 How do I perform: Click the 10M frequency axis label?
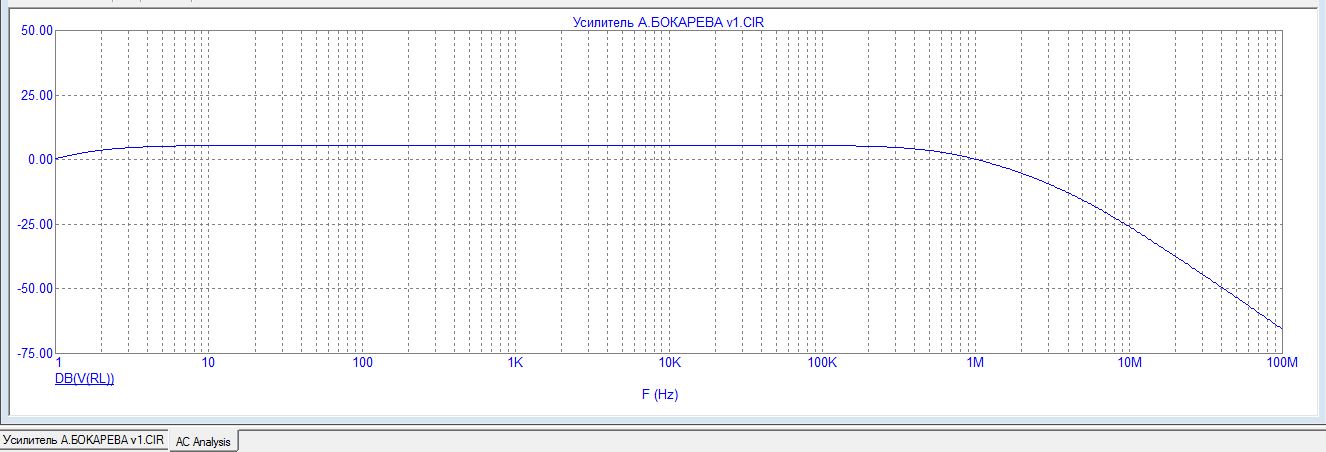(x=1129, y=362)
